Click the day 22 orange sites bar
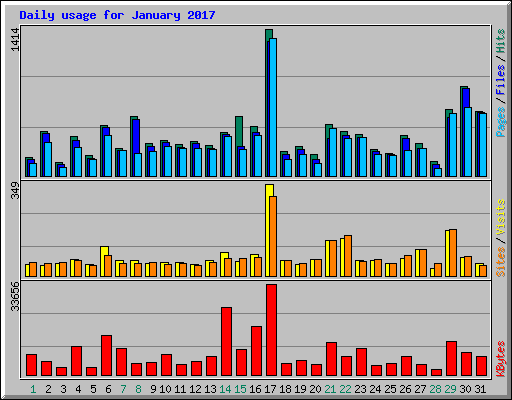Image resolution: width=512 pixels, height=400 pixels. [348, 256]
